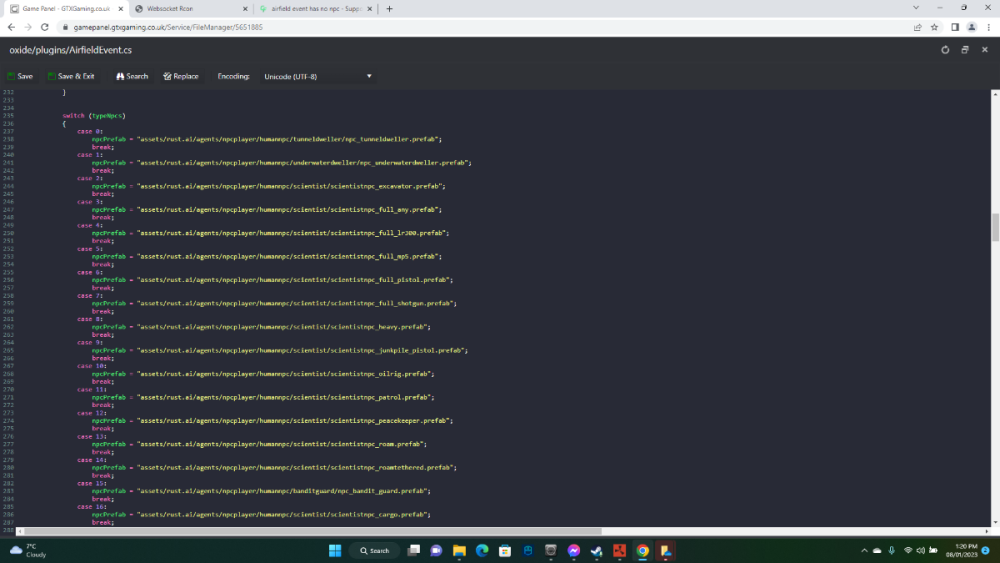Go back in browser history
Screen dimensions: 1000x563
click(x=11, y=27)
